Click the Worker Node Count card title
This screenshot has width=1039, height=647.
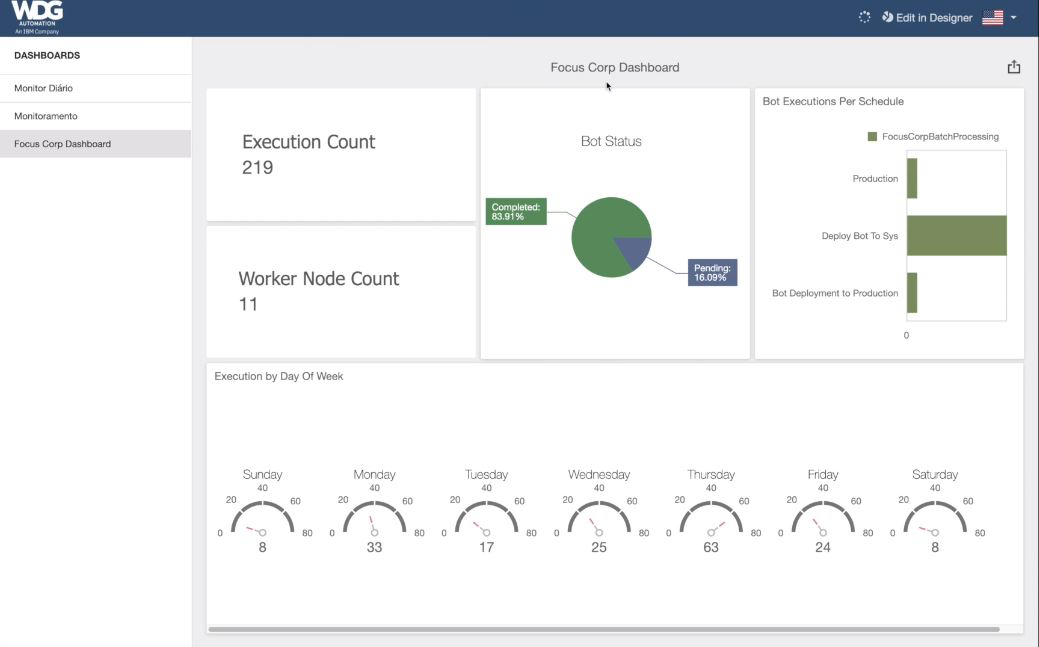tap(319, 278)
